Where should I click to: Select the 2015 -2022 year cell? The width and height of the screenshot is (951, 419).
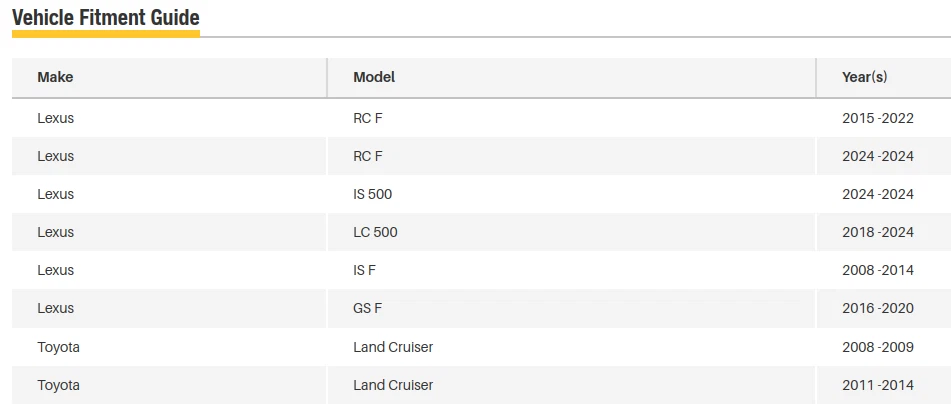point(878,118)
